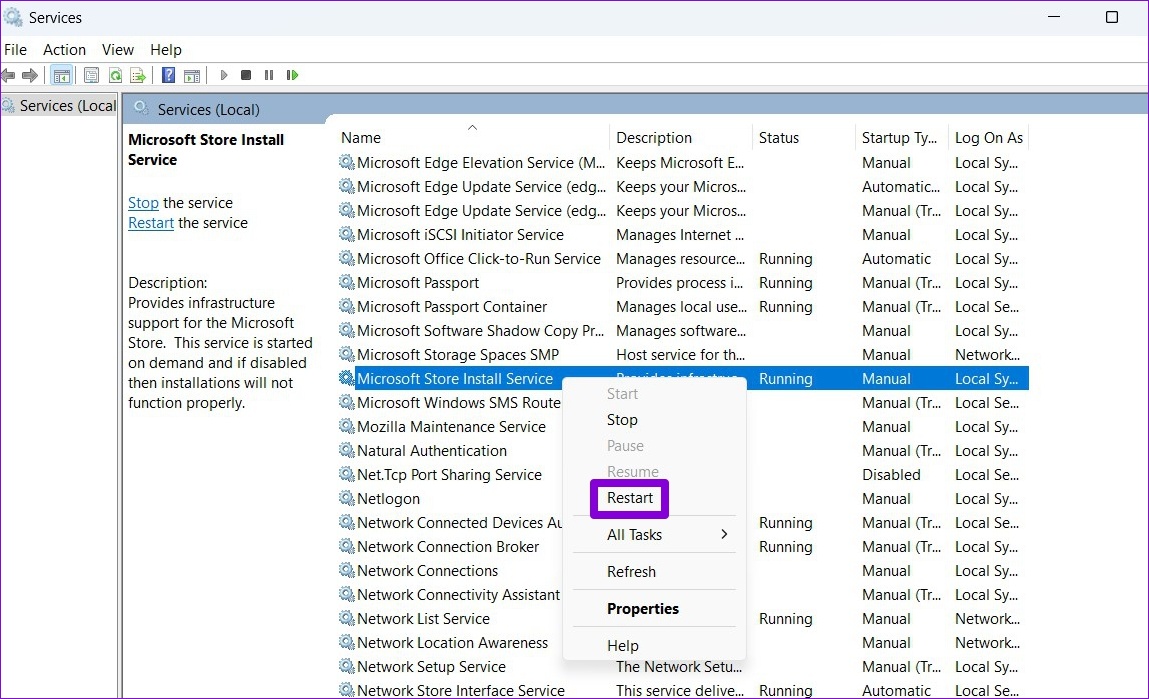Open help with the blue question-mark toolbar icon
Screen dimensions: 1149x699
[169, 75]
